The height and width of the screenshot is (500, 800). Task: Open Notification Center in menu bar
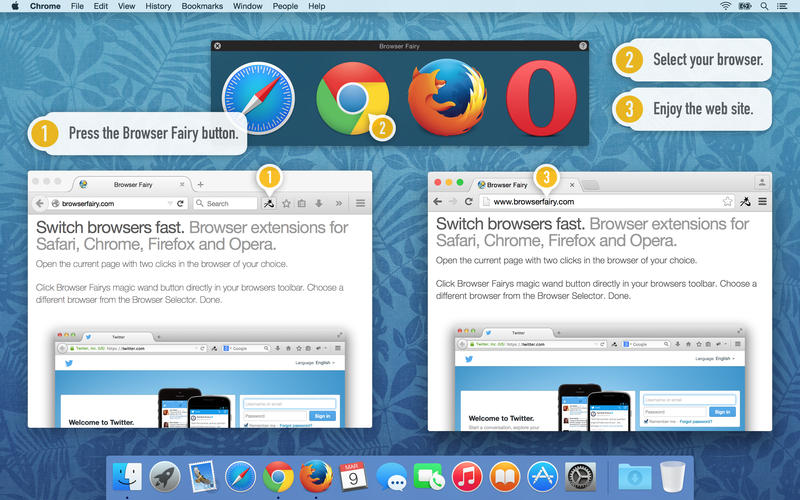(x=782, y=6)
